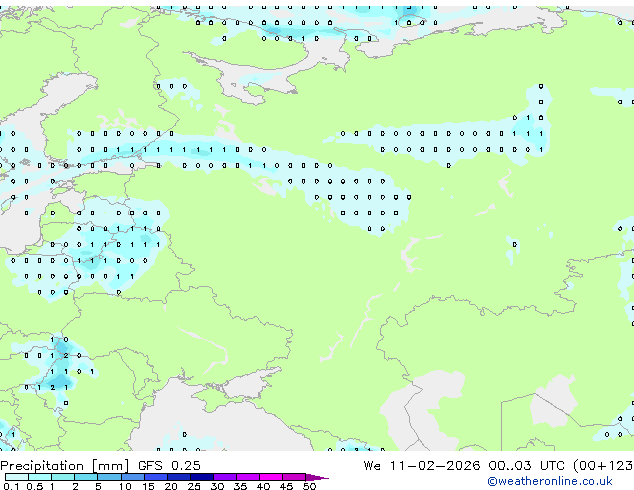Viewport: 634px width, 490px height.
Task: Click the "(00+123" forecast offset text
Action: pyautogui.click(x=603, y=466)
